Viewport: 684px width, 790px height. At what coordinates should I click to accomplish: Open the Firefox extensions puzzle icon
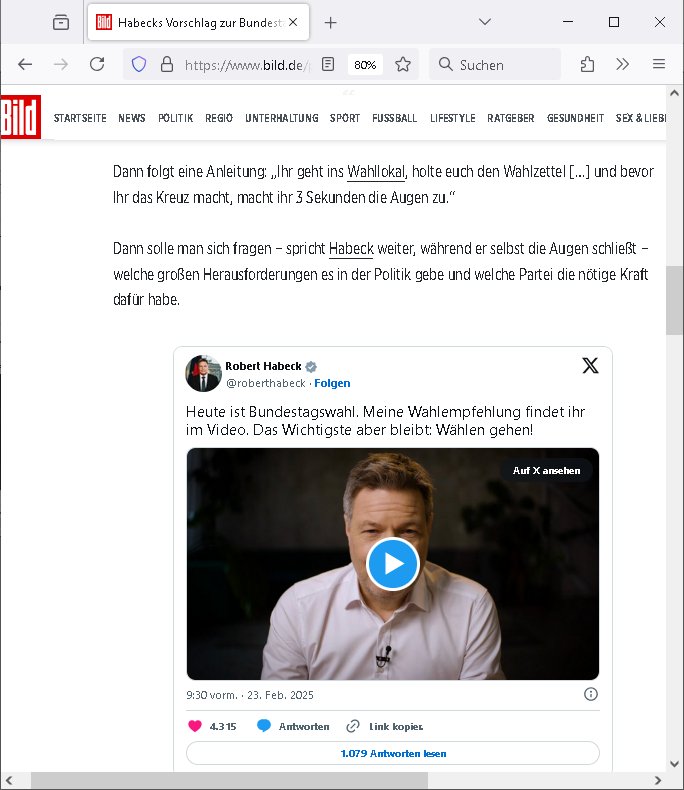tap(587, 64)
